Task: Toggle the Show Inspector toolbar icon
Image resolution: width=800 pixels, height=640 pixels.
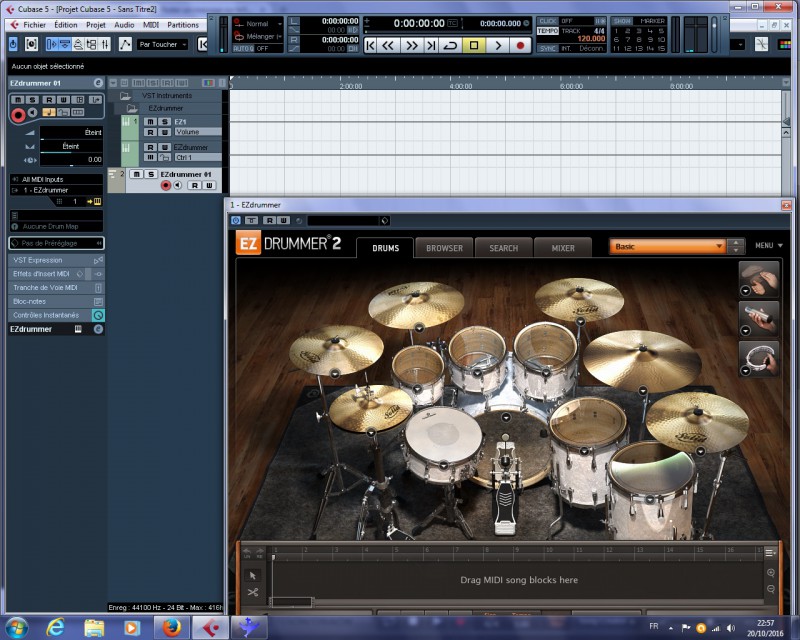Action: [52, 44]
